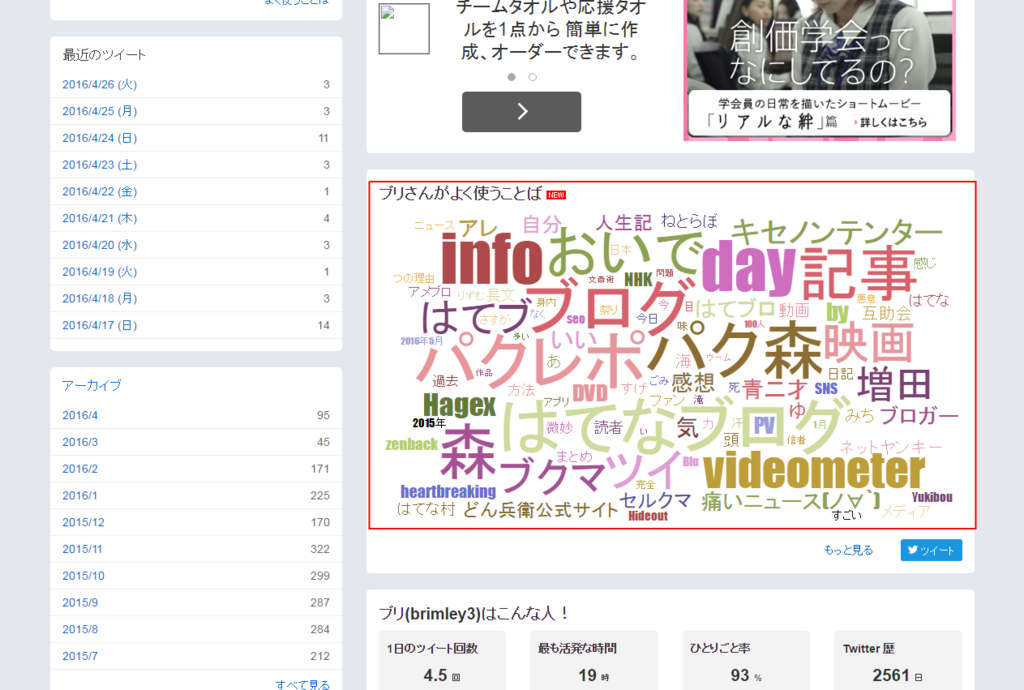Open tweets from 2016/4/24 (日)
The width and height of the screenshot is (1024, 690).
click(x=99, y=138)
